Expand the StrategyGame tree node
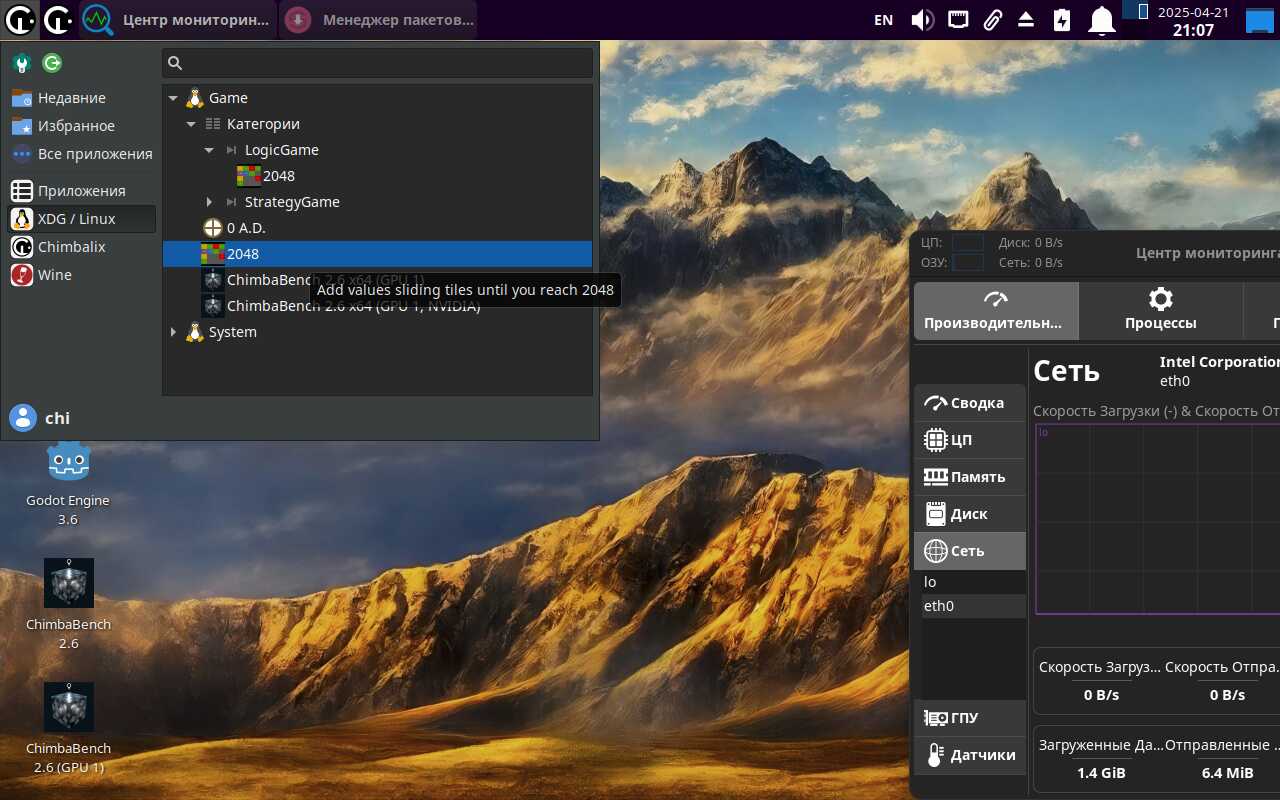The height and width of the screenshot is (800, 1280). (x=209, y=202)
